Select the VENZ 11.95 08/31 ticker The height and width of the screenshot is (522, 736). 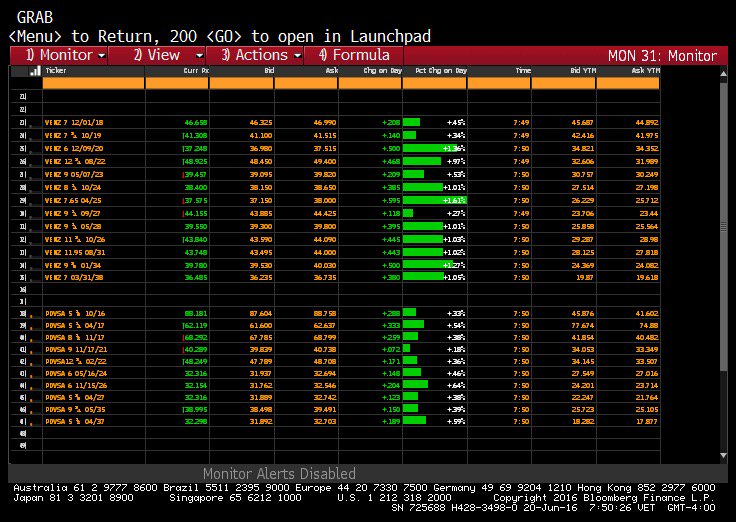click(x=75, y=253)
